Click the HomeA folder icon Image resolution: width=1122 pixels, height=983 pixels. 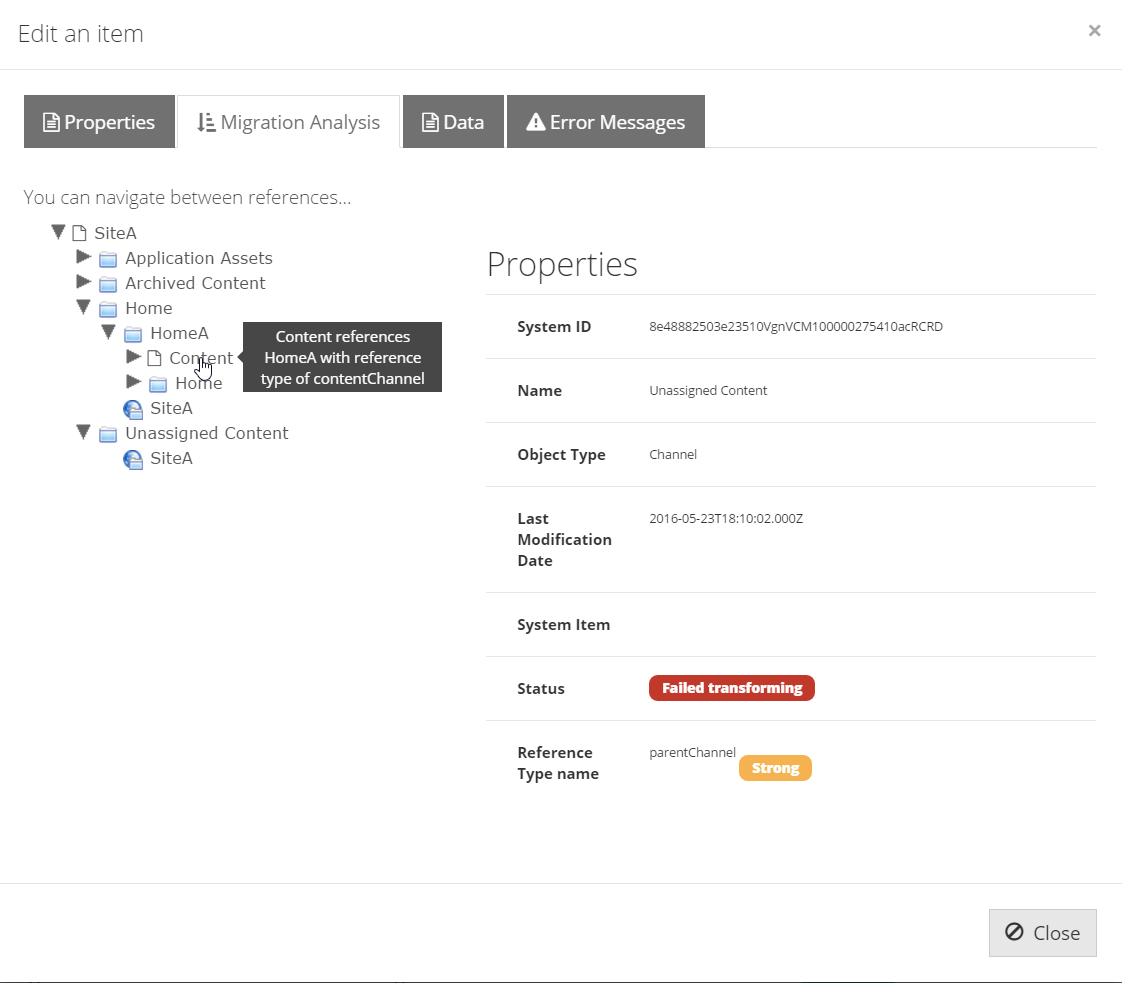click(x=133, y=334)
